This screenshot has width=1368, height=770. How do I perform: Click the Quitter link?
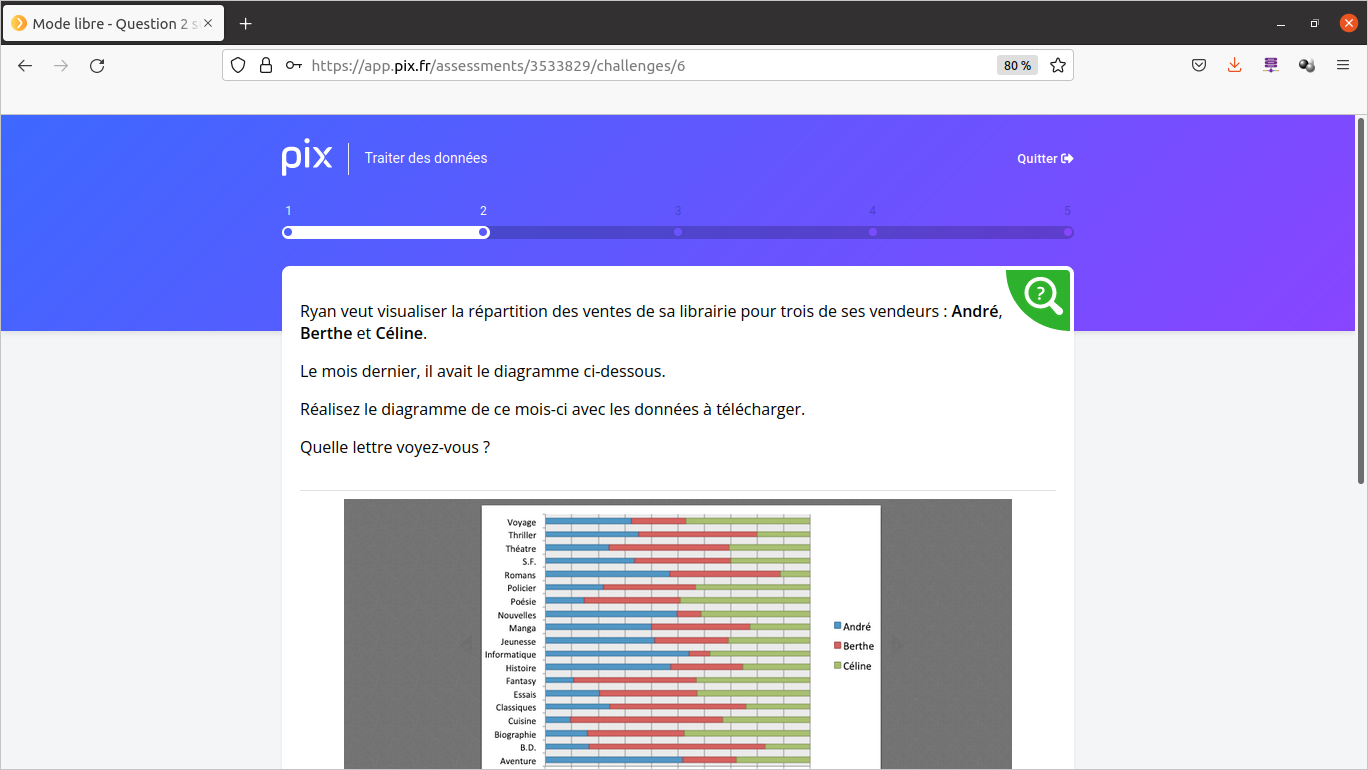tap(1045, 159)
